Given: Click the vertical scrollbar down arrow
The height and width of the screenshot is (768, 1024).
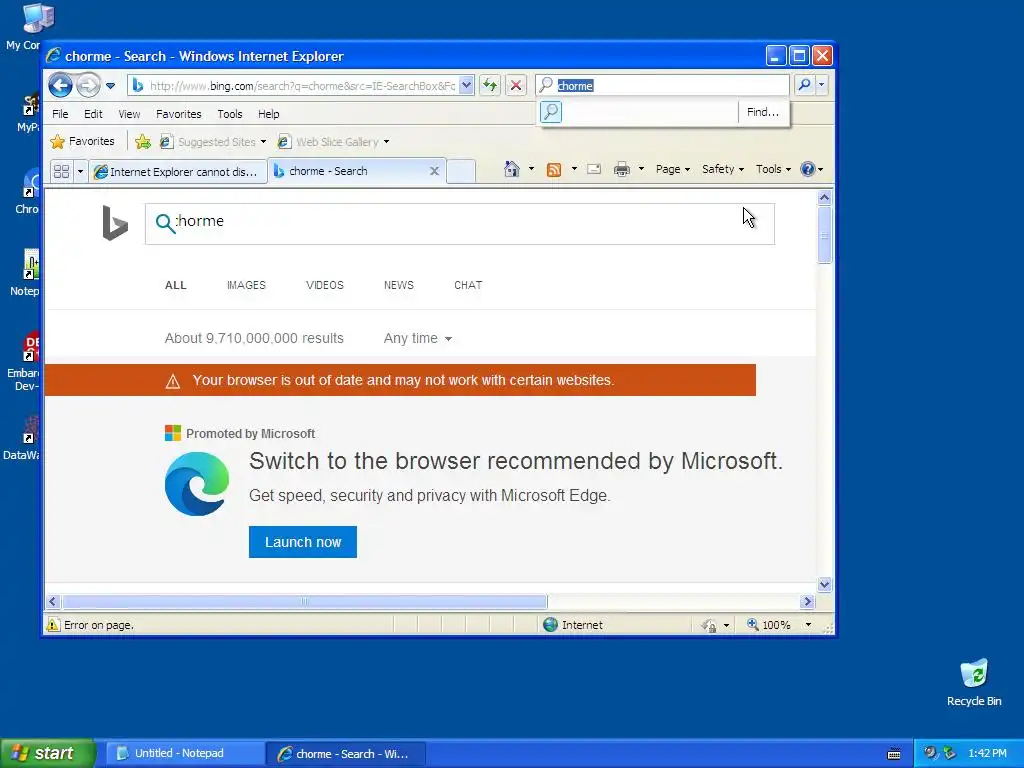Looking at the screenshot, I should 824,584.
